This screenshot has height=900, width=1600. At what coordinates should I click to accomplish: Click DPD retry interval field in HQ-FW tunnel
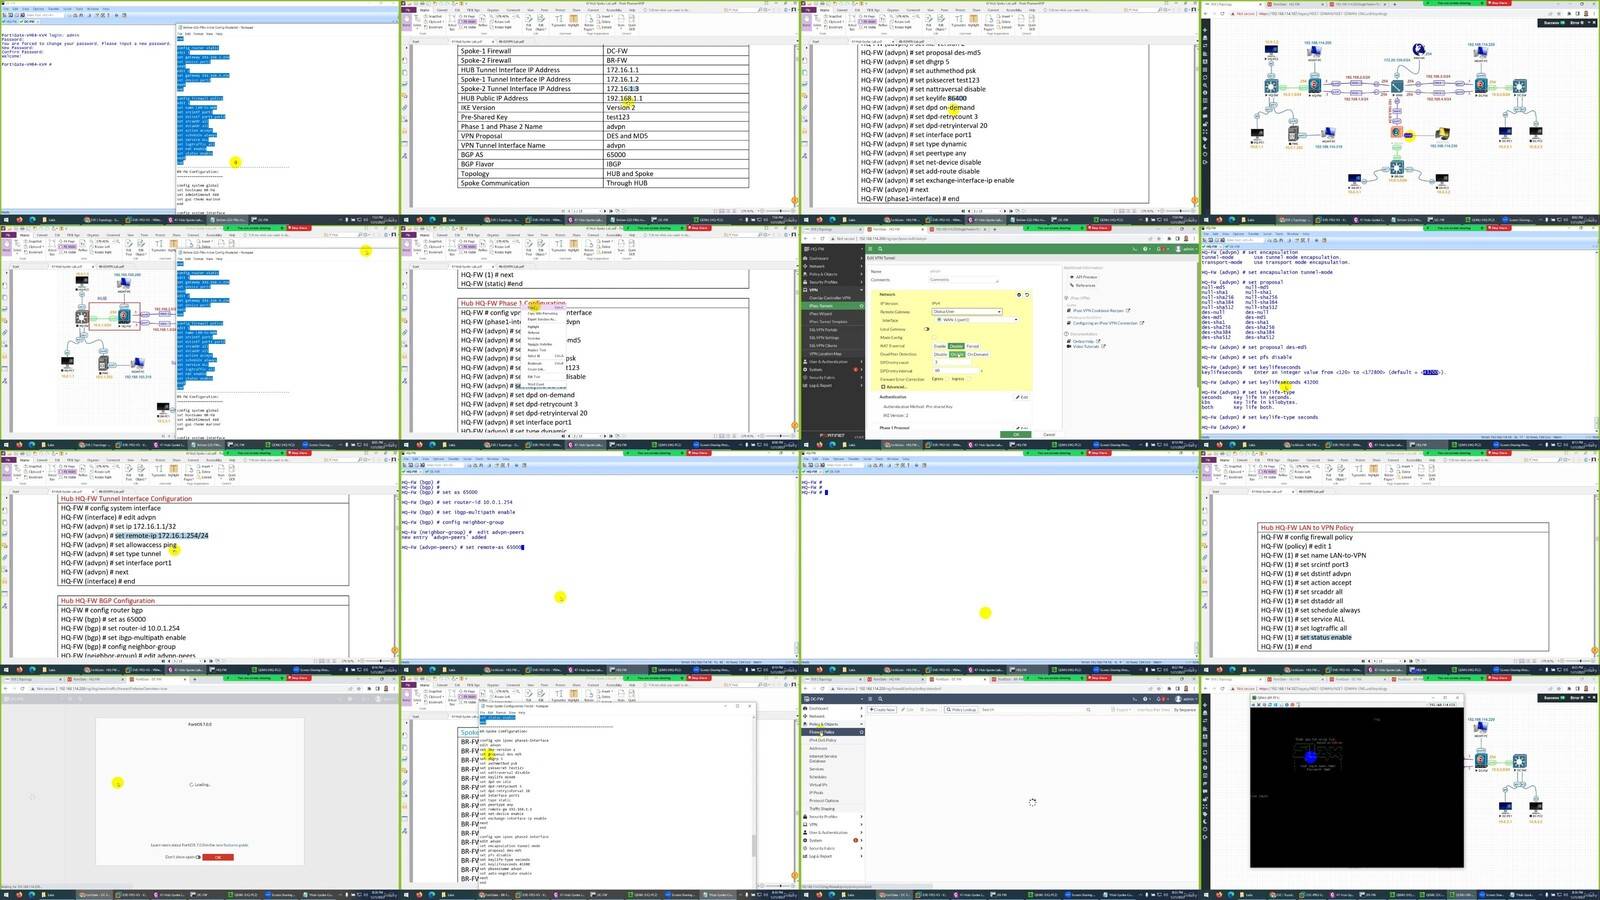tap(956, 370)
